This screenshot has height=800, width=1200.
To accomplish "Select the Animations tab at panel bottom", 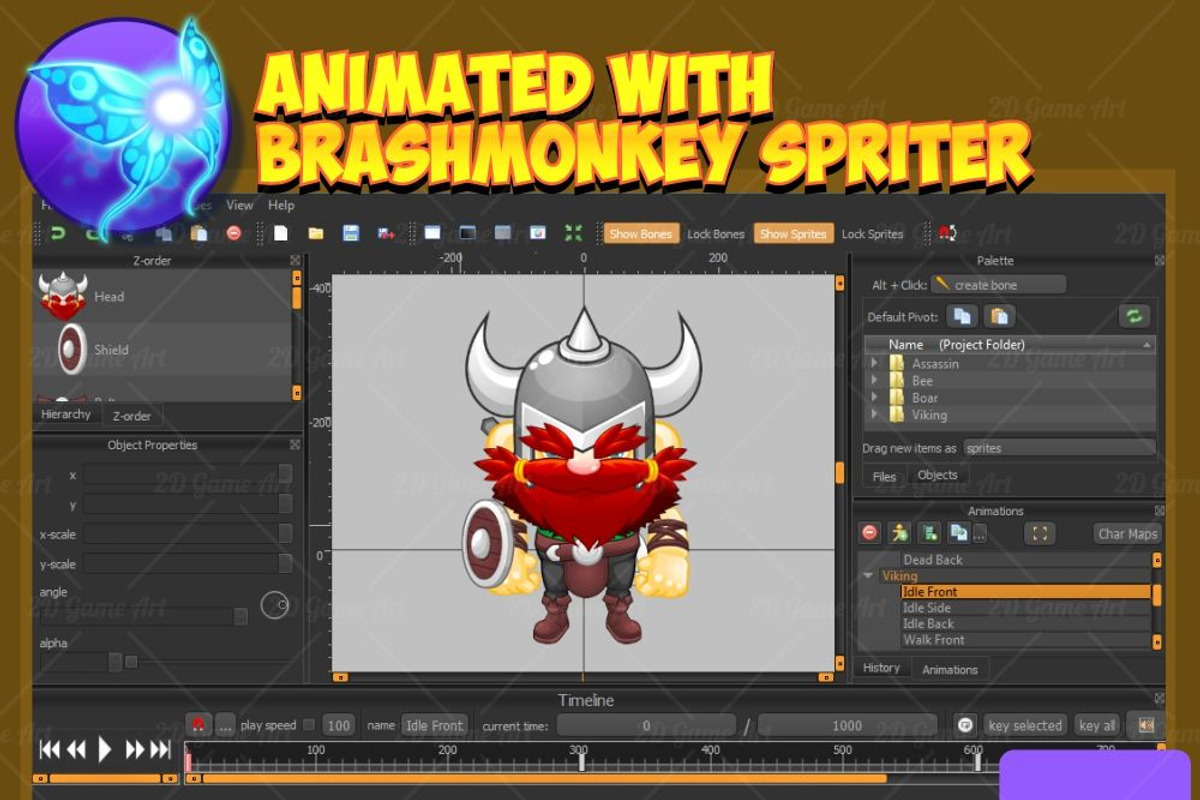I will pos(950,669).
